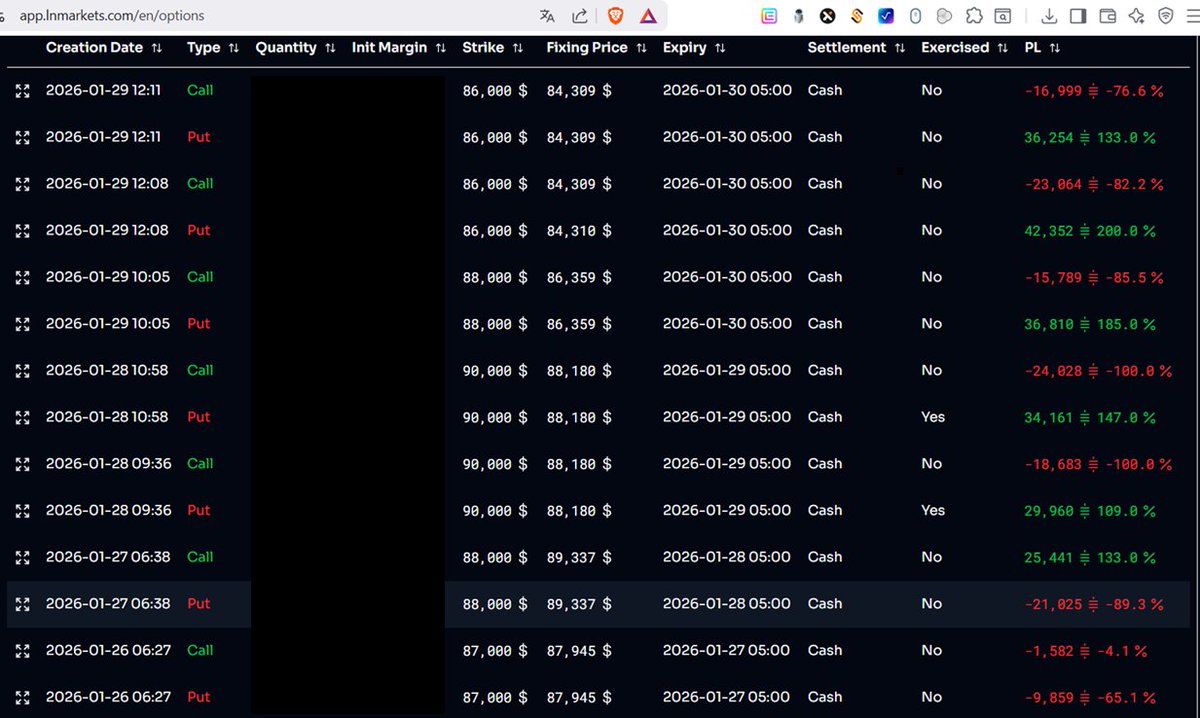Select PL value -1,582 at -4.1 %
The width and height of the screenshot is (1200, 718).
(x=1086, y=651)
